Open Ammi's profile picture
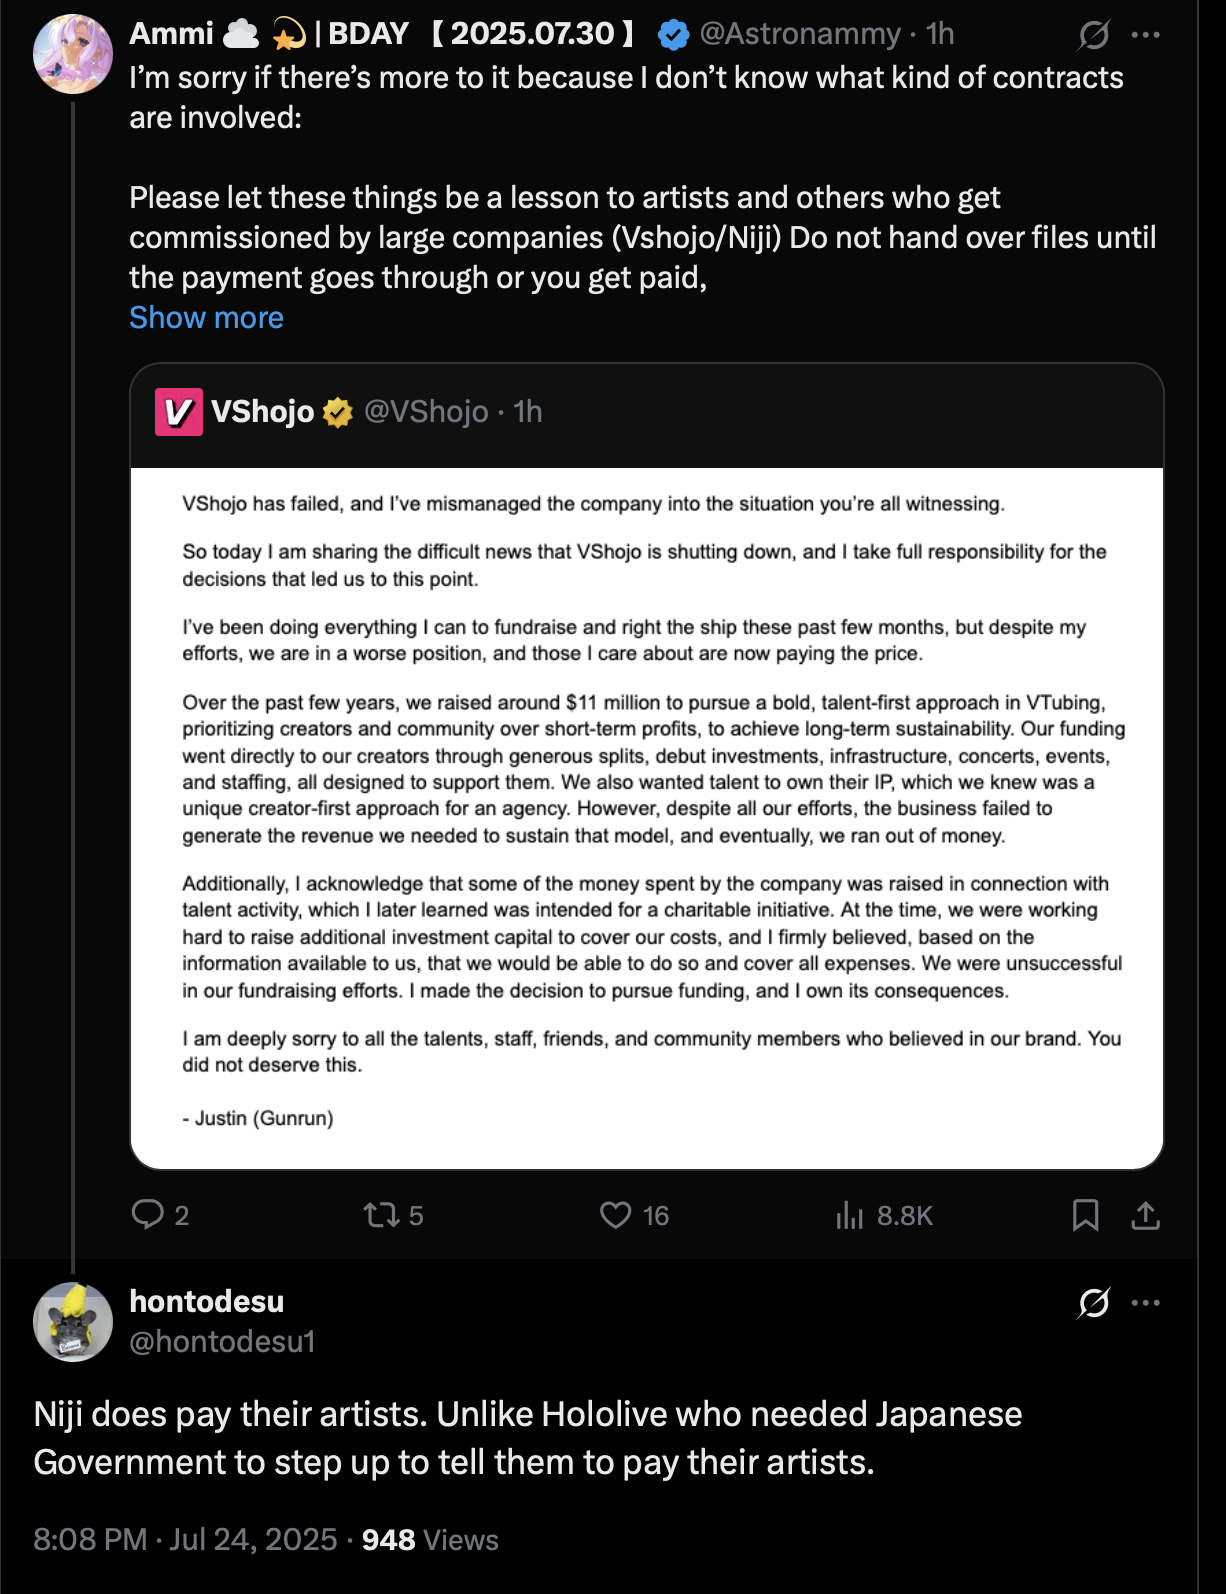 72,54
